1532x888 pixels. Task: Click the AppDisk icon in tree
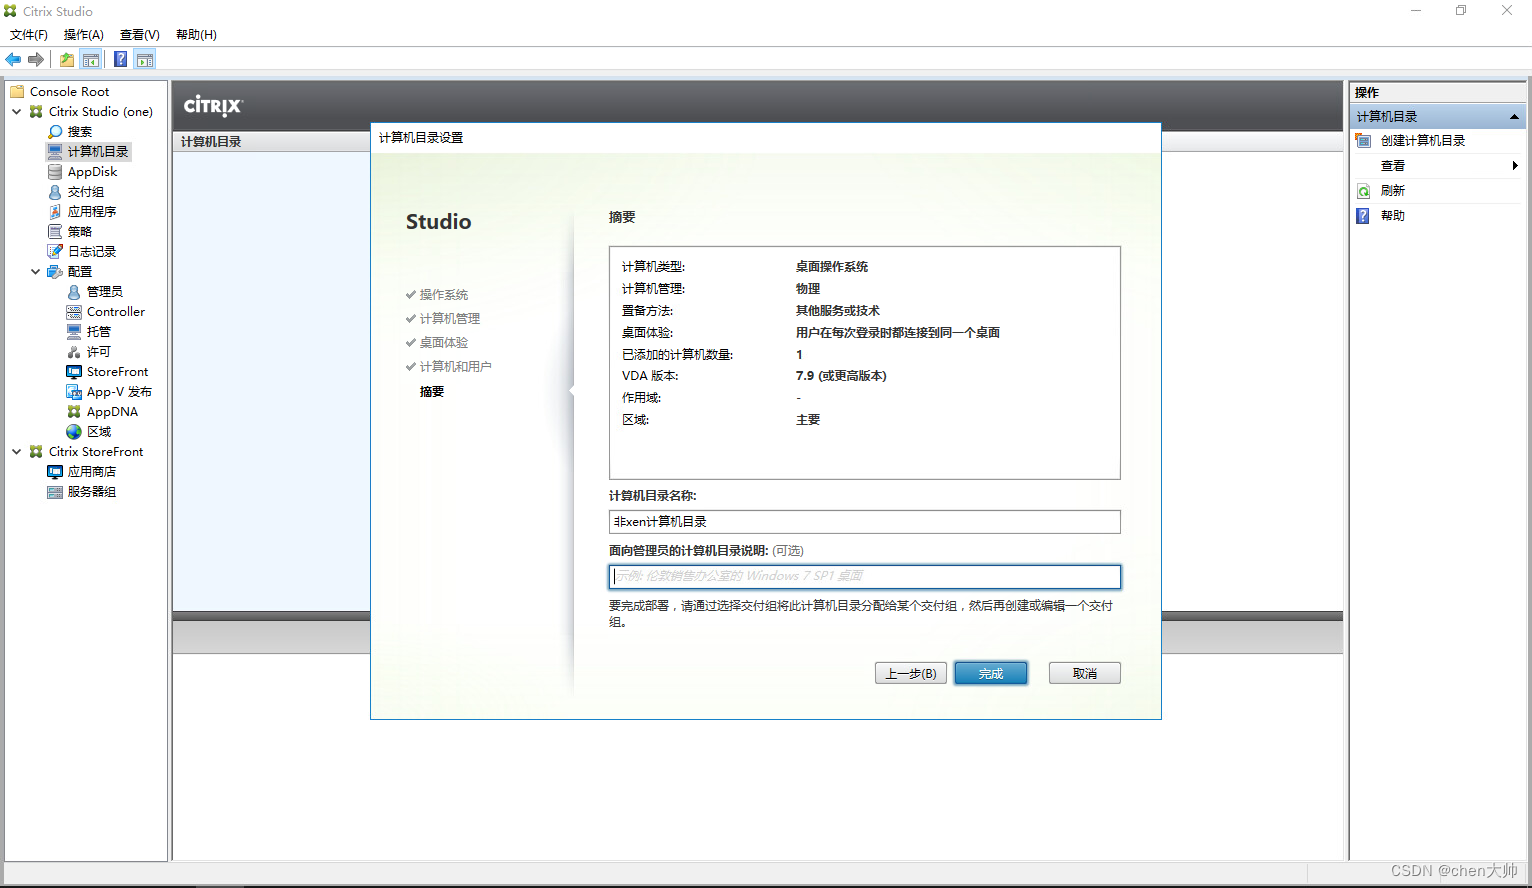(55, 172)
